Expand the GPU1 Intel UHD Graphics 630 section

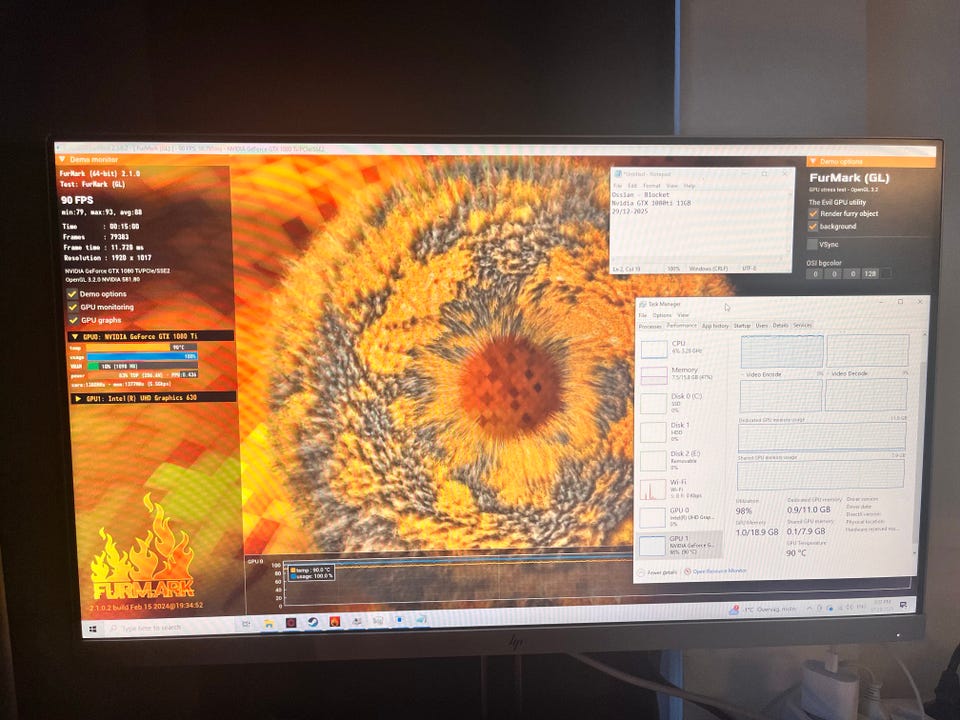(x=78, y=397)
